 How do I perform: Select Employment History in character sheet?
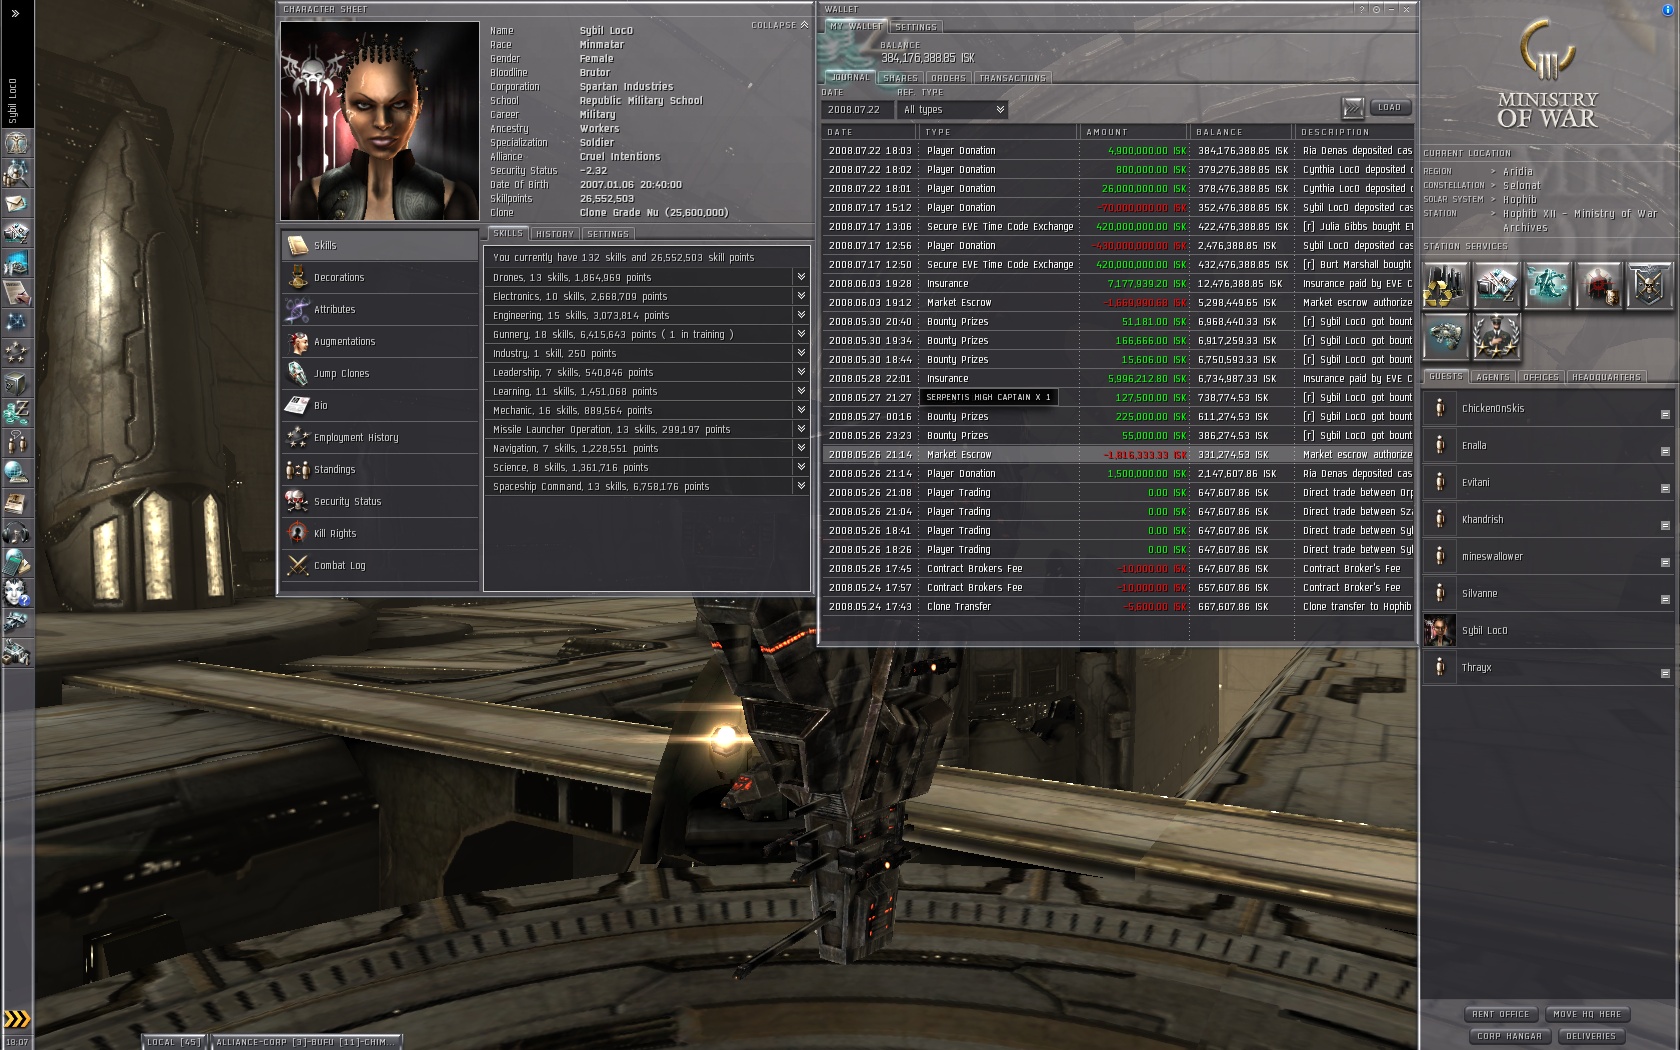tap(380, 437)
